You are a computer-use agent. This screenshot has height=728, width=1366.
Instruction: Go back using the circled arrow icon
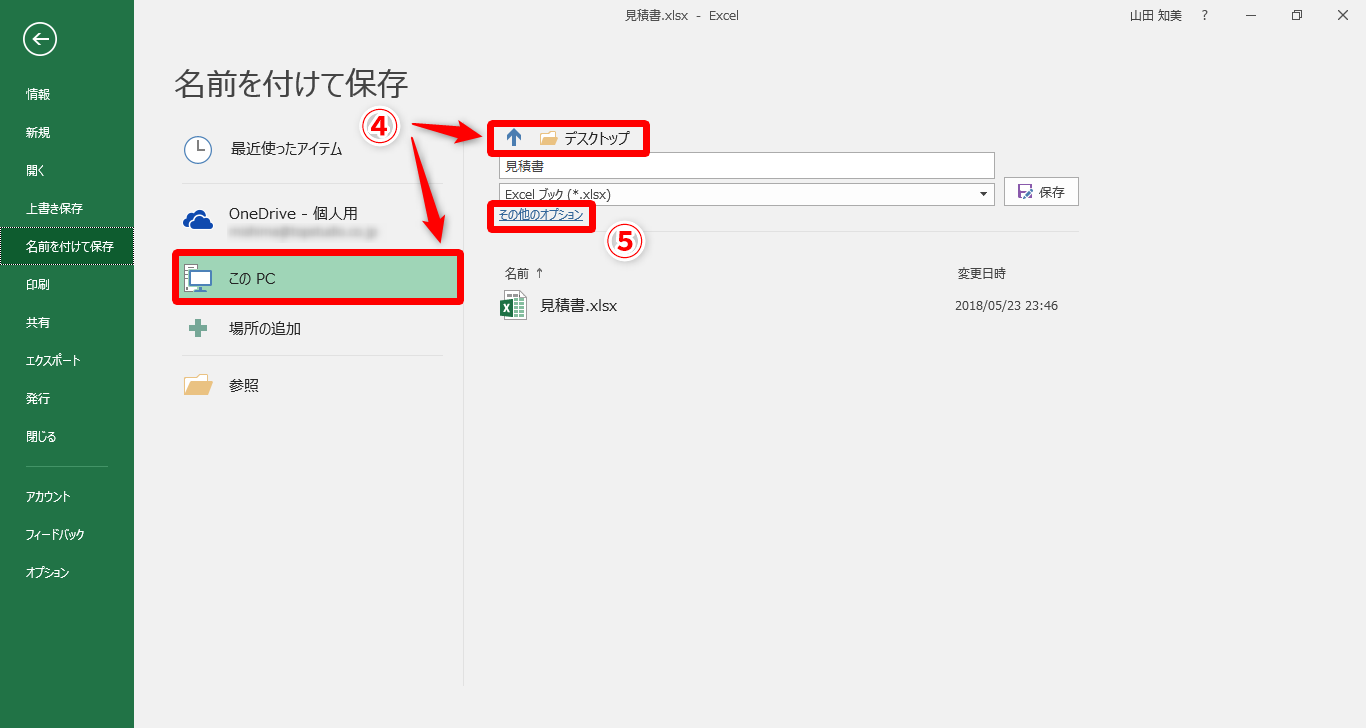40,39
